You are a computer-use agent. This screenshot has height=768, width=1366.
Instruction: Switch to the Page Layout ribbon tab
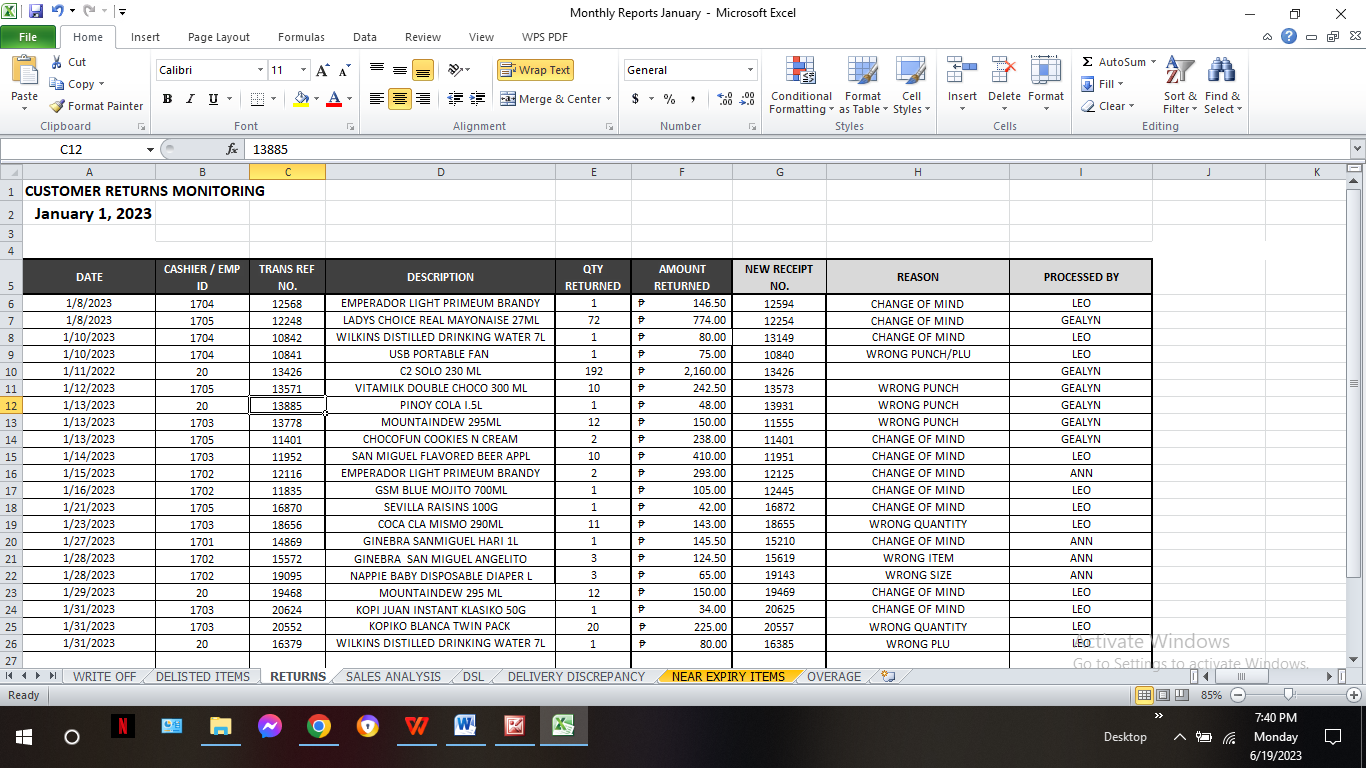[x=219, y=37]
